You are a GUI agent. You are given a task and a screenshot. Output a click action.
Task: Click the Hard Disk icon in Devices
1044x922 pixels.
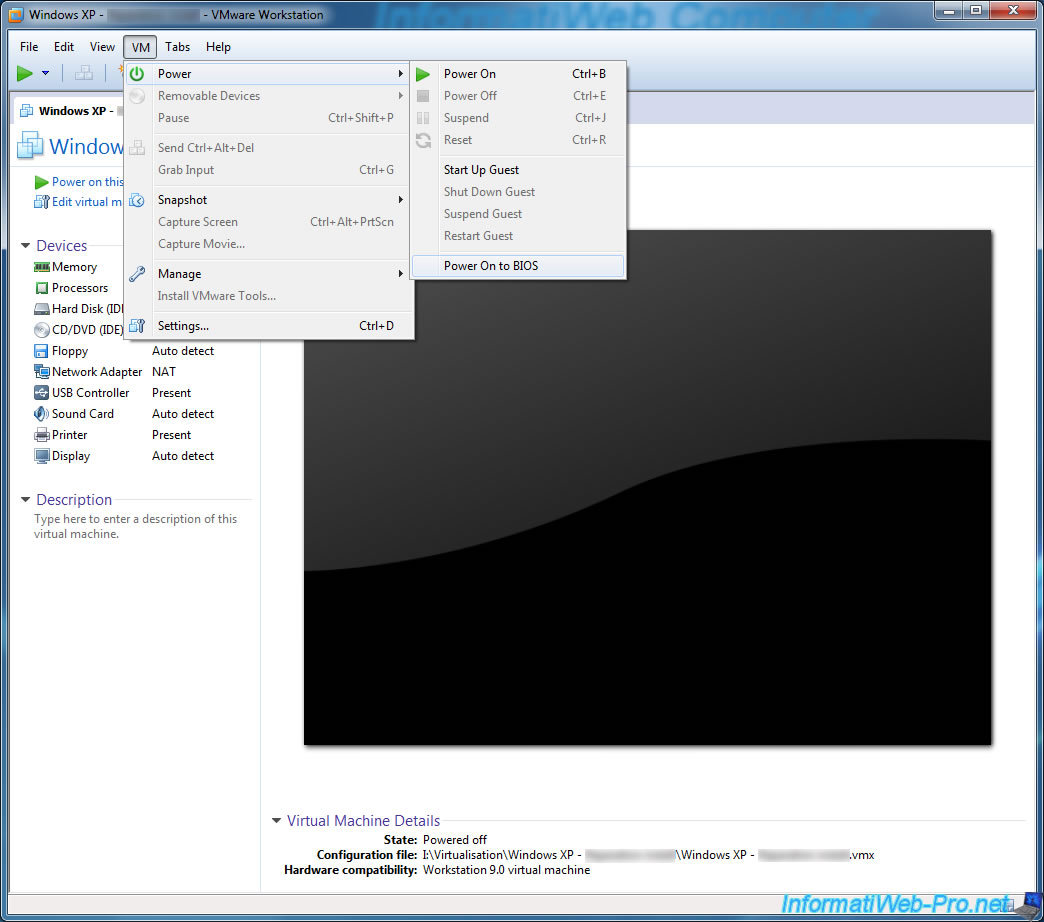click(41, 309)
